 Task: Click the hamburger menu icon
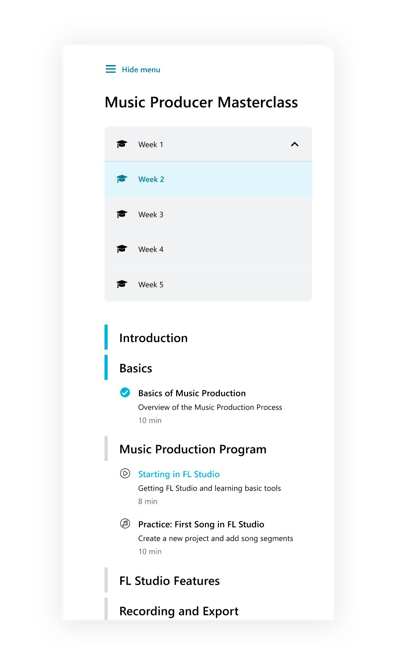(110, 69)
